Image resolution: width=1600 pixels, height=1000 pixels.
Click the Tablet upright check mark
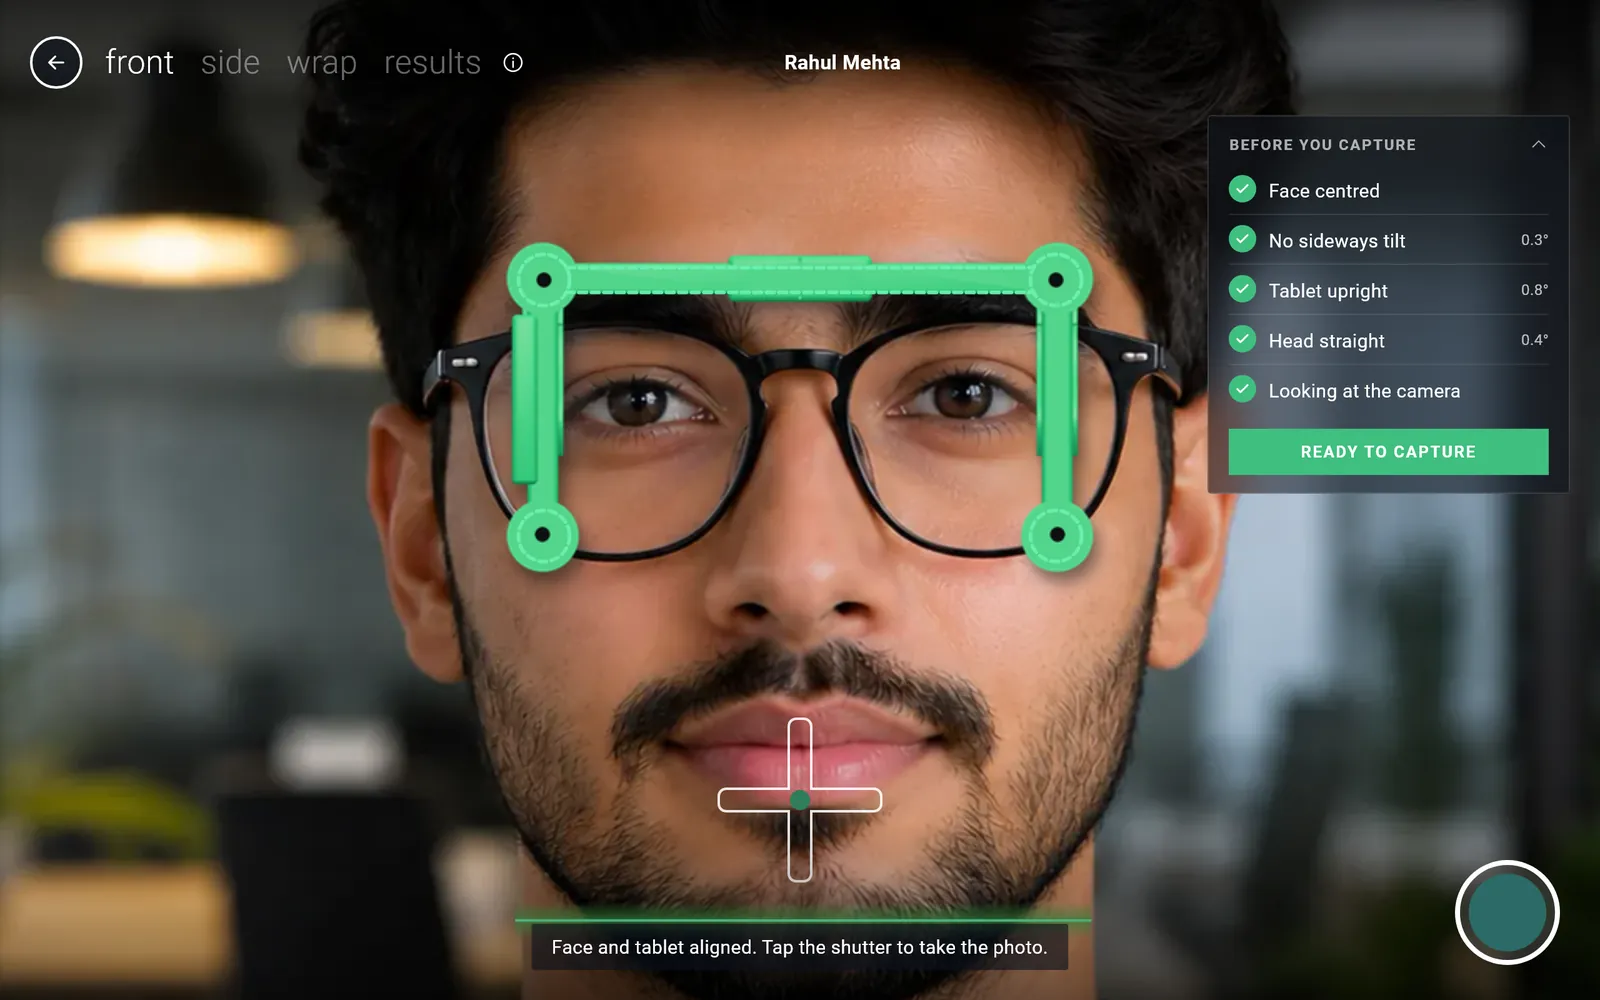pyautogui.click(x=1242, y=289)
